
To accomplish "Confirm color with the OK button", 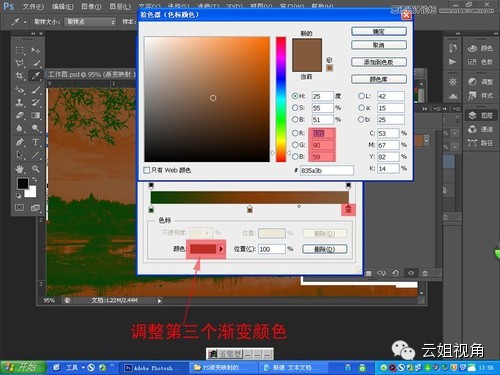I will click(379, 31).
